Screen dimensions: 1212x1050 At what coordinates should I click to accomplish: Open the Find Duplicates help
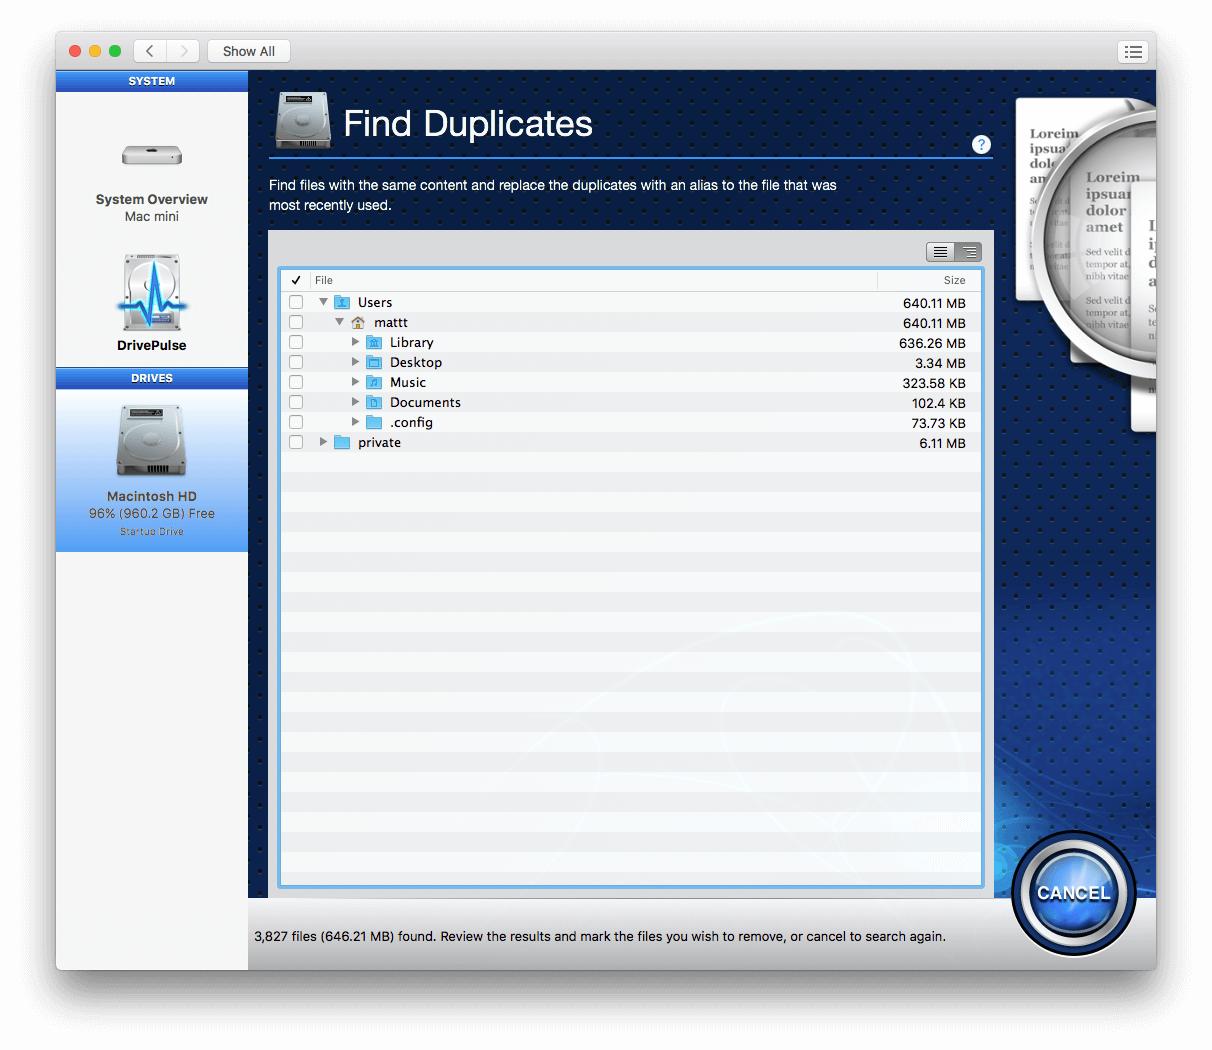click(x=981, y=144)
